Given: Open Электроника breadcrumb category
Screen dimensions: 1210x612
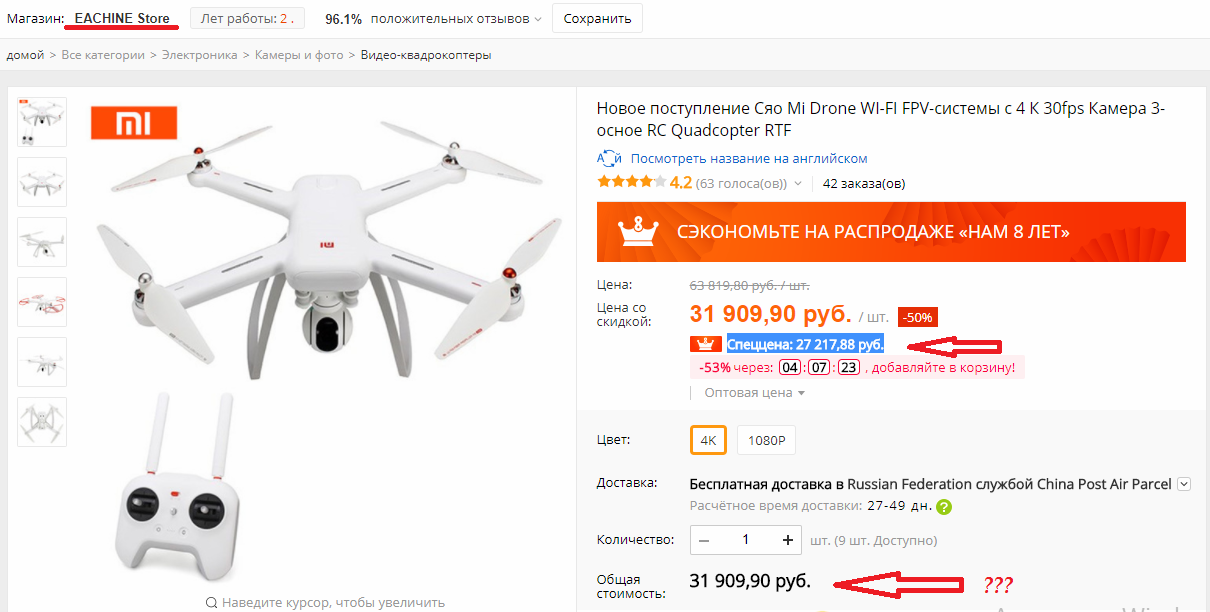Looking at the screenshot, I should pos(200,55).
